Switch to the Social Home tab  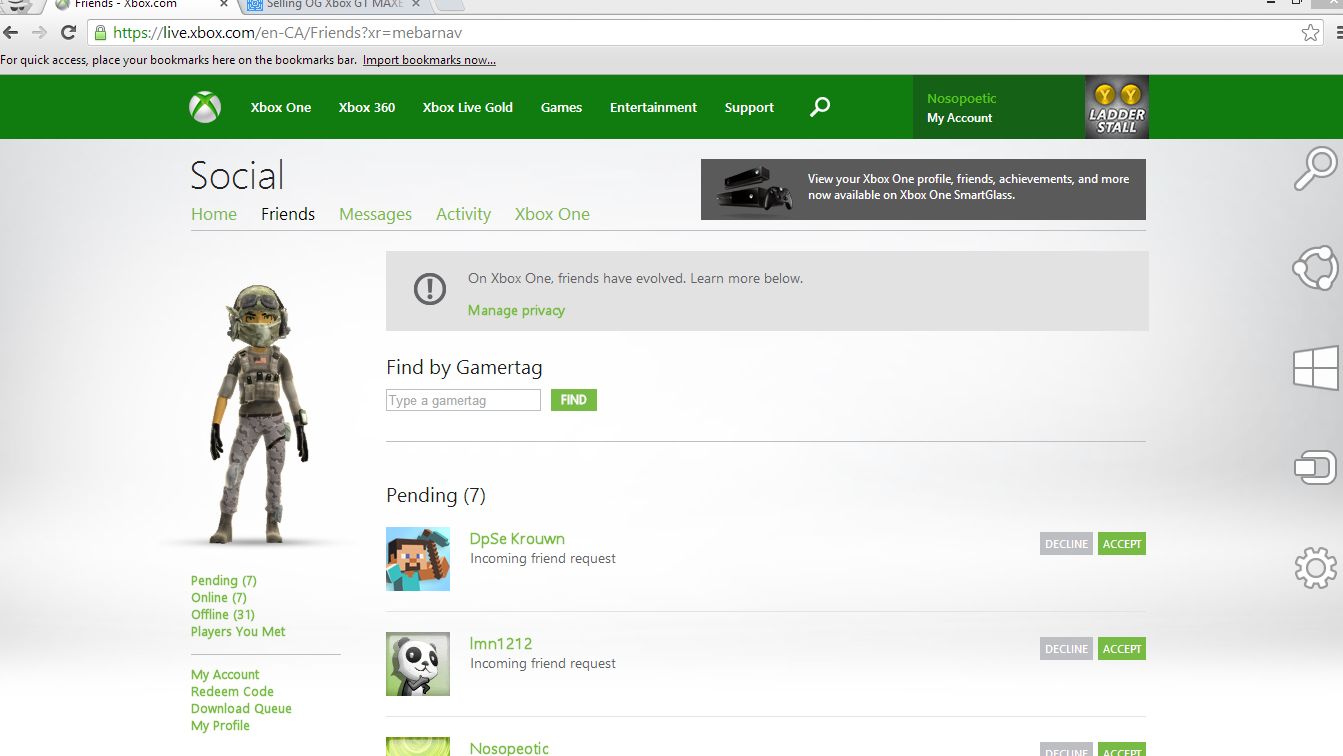point(214,214)
